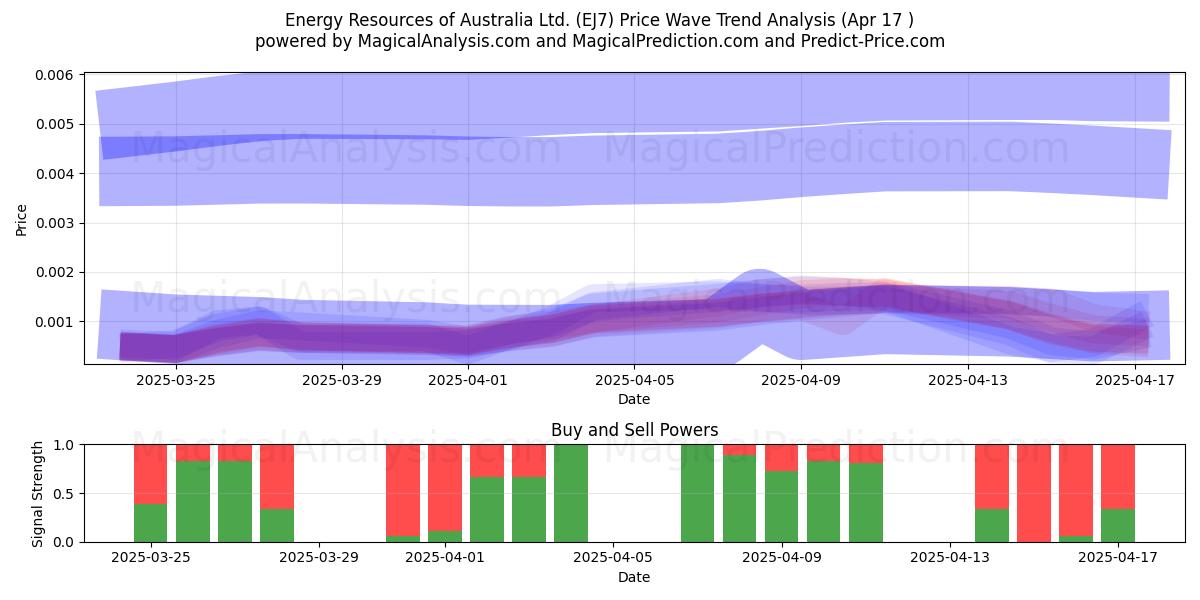Click the 2025-03-25 date tick under the price chart
This screenshot has height=600, width=1200.
pyautogui.click(x=176, y=380)
